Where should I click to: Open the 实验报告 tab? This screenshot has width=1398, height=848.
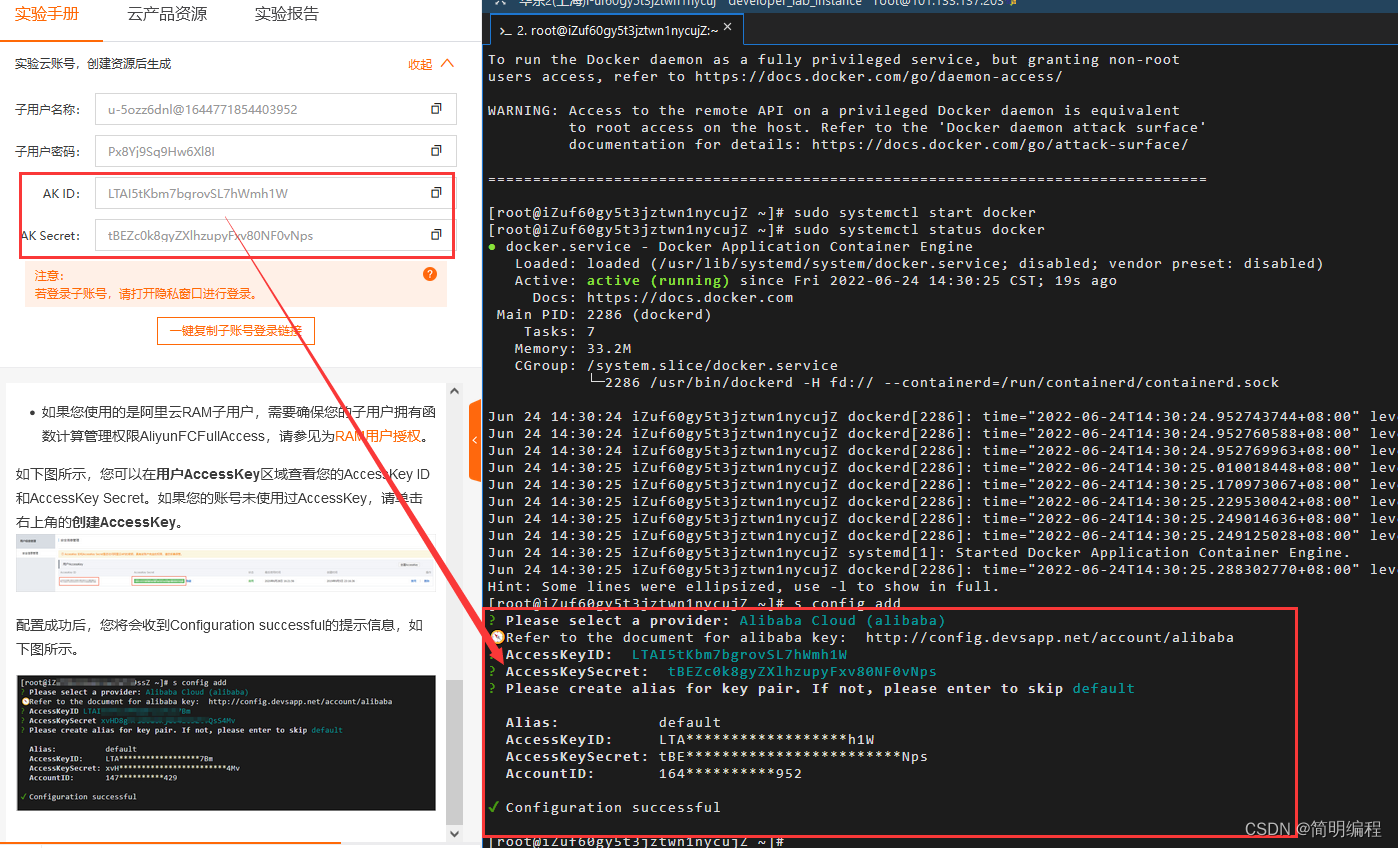pyautogui.click(x=287, y=14)
